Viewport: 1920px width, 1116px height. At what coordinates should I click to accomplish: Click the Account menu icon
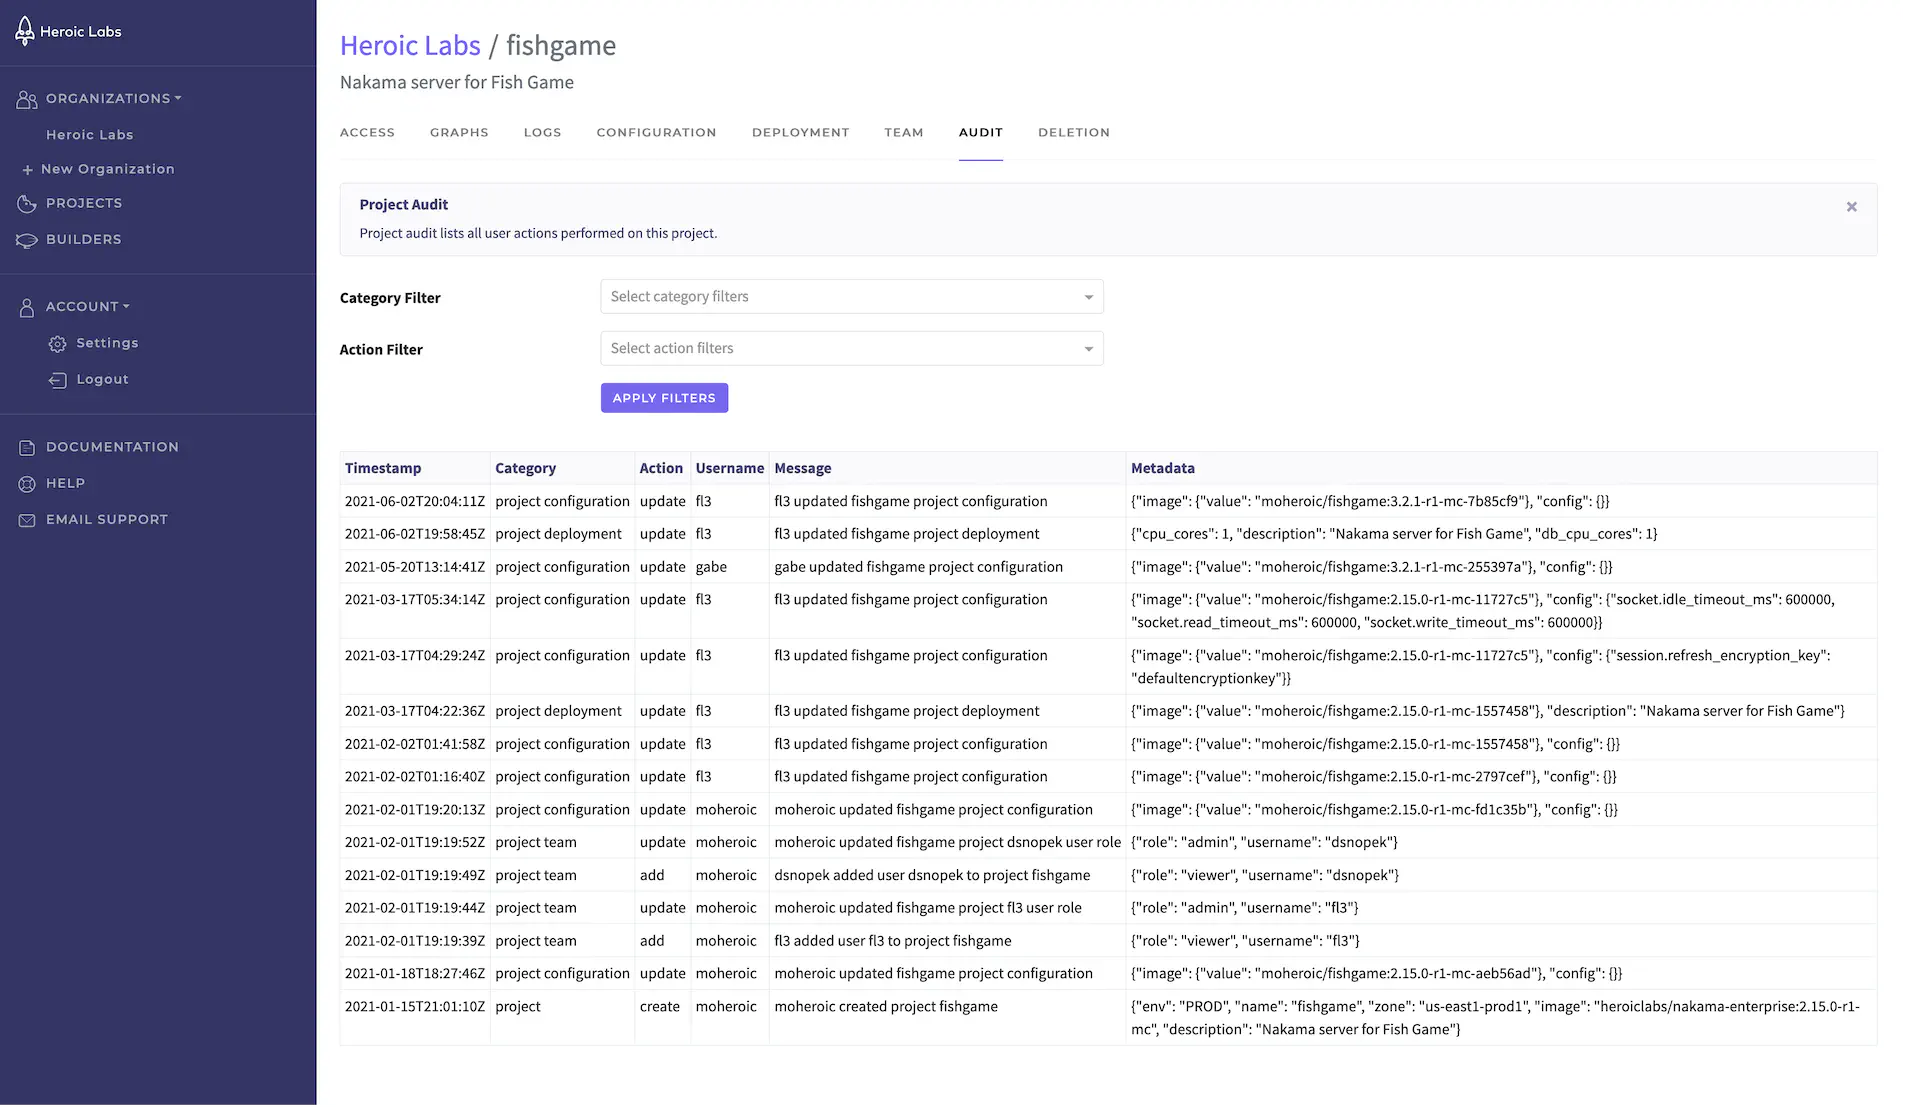[25, 306]
